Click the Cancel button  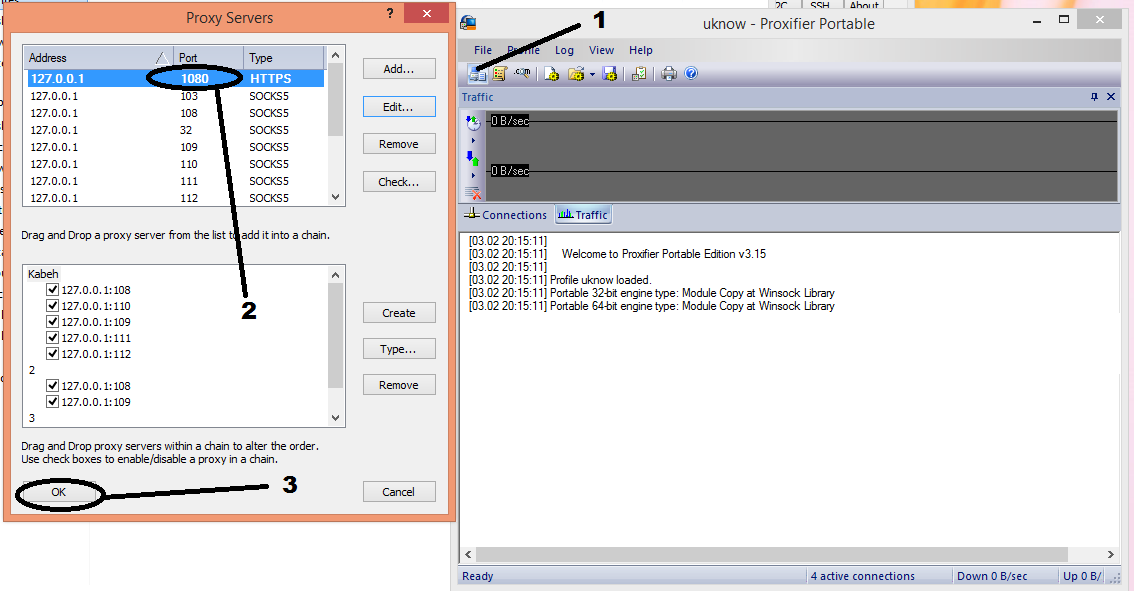coord(399,492)
